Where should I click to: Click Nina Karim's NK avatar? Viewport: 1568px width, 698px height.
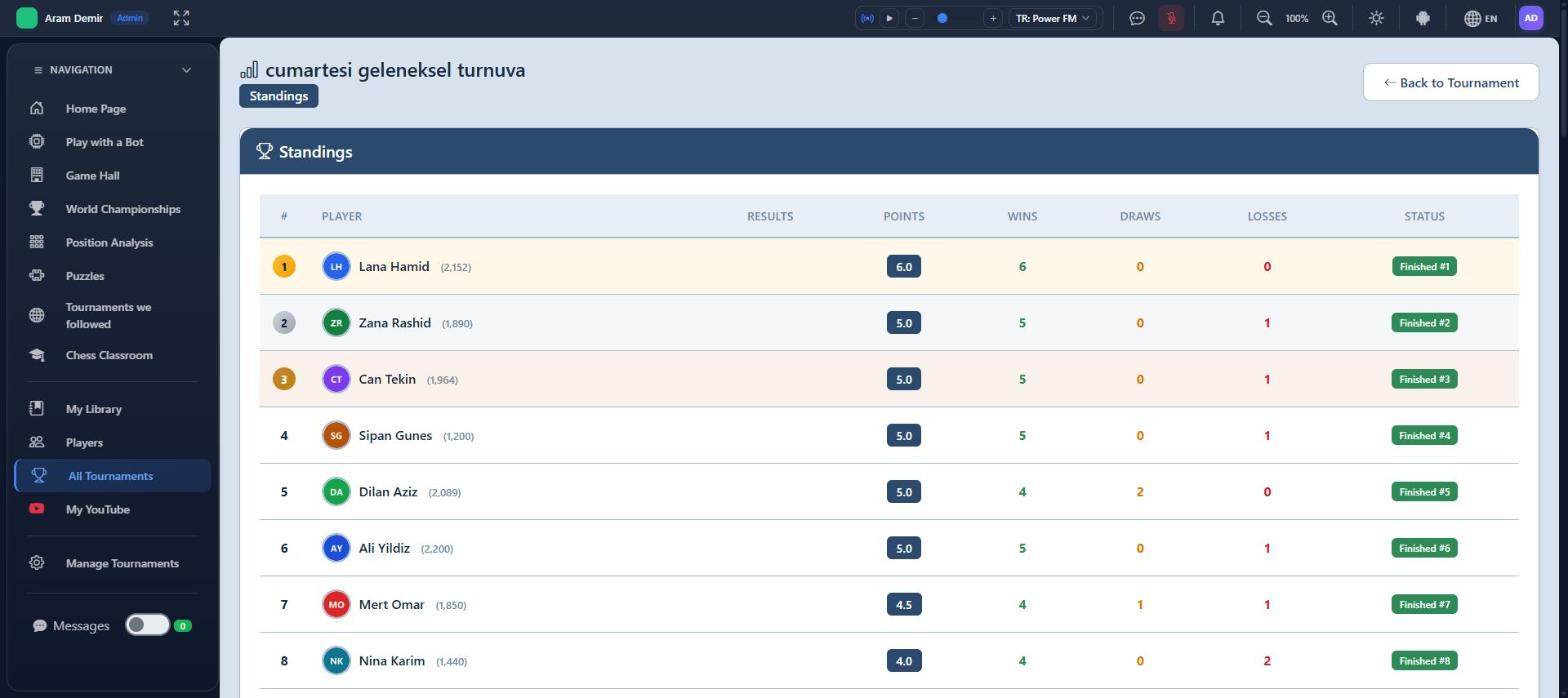point(336,661)
